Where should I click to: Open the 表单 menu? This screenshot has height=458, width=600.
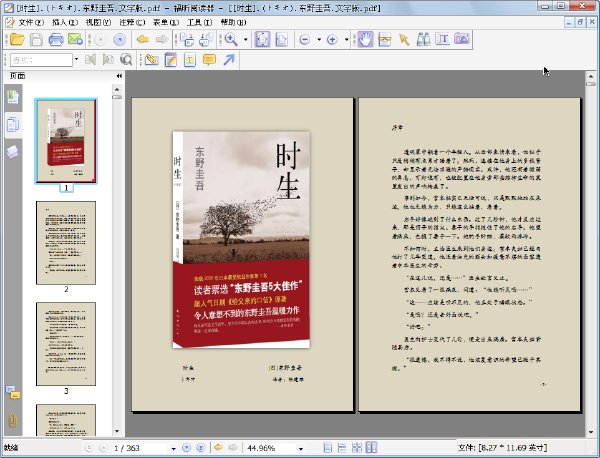166,23
